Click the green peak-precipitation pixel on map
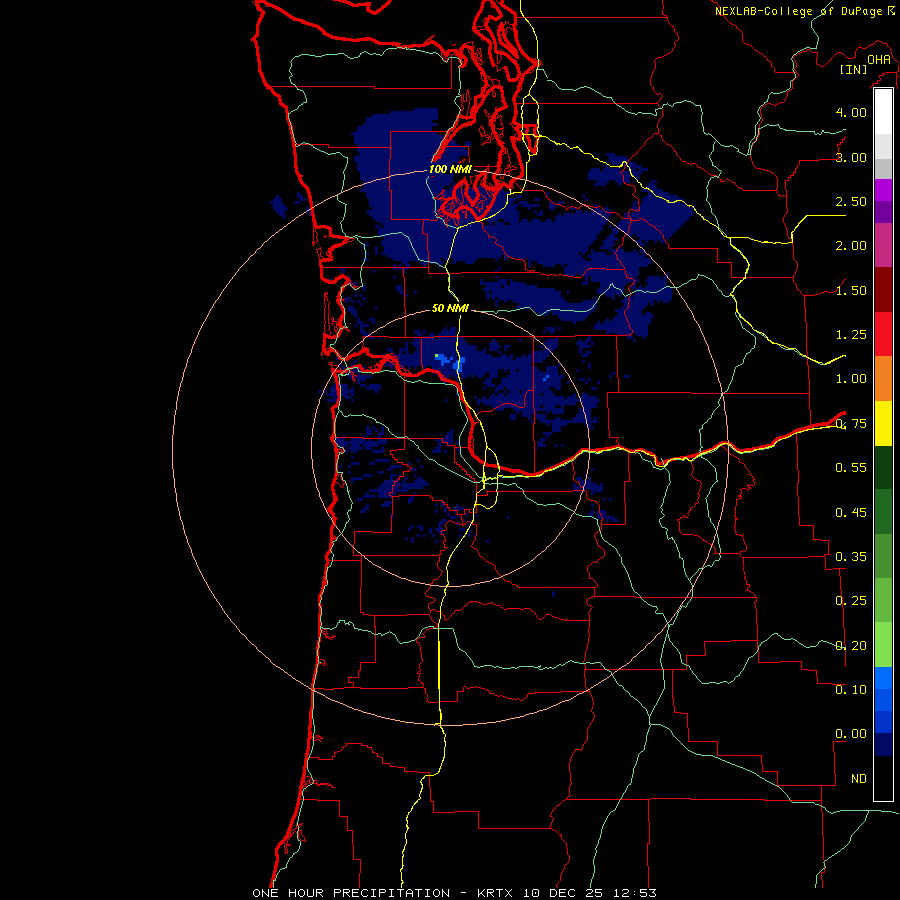The width and height of the screenshot is (900, 900). click(x=437, y=356)
